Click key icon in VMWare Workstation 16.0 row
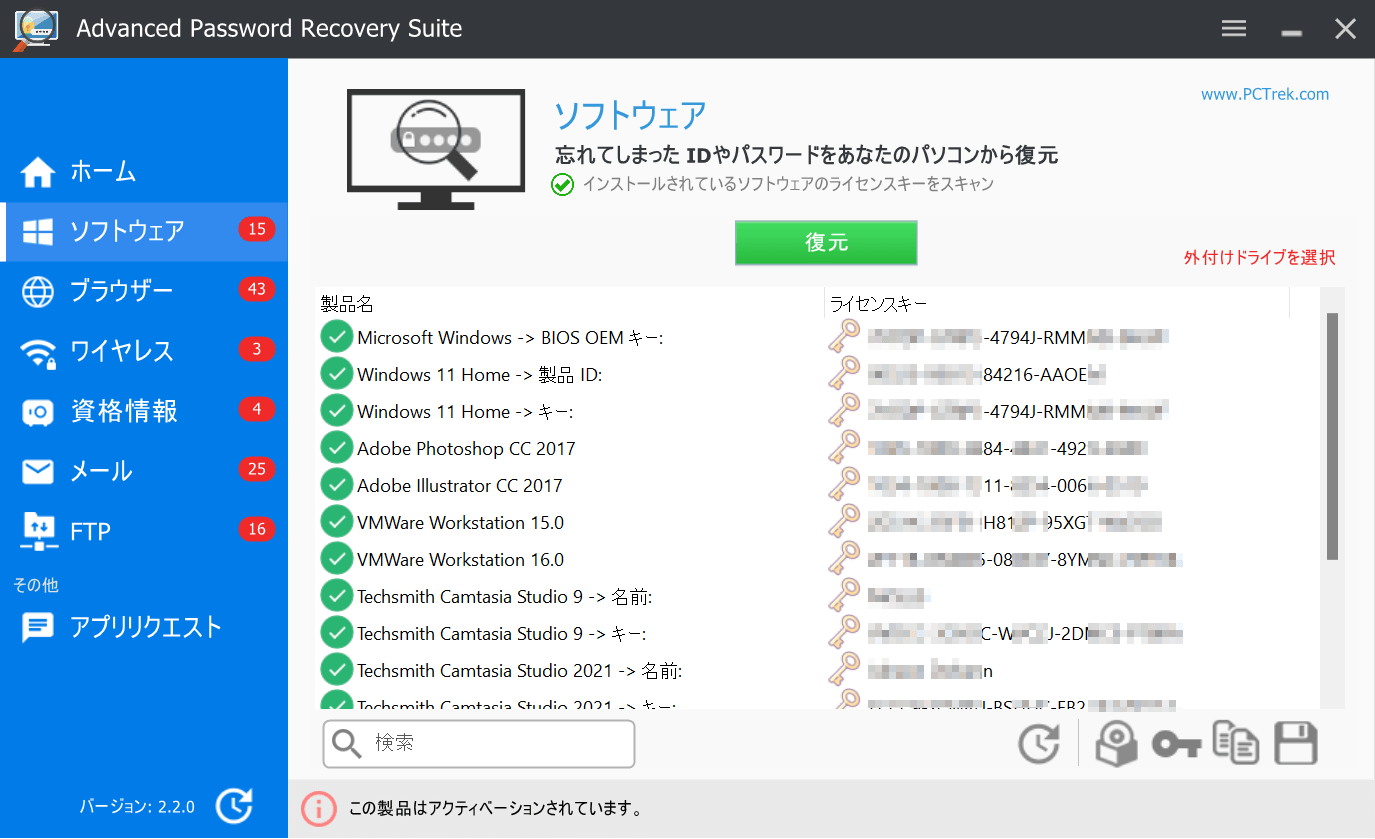The height and width of the screenshot is (839, 1375). (x=844, y=558)
